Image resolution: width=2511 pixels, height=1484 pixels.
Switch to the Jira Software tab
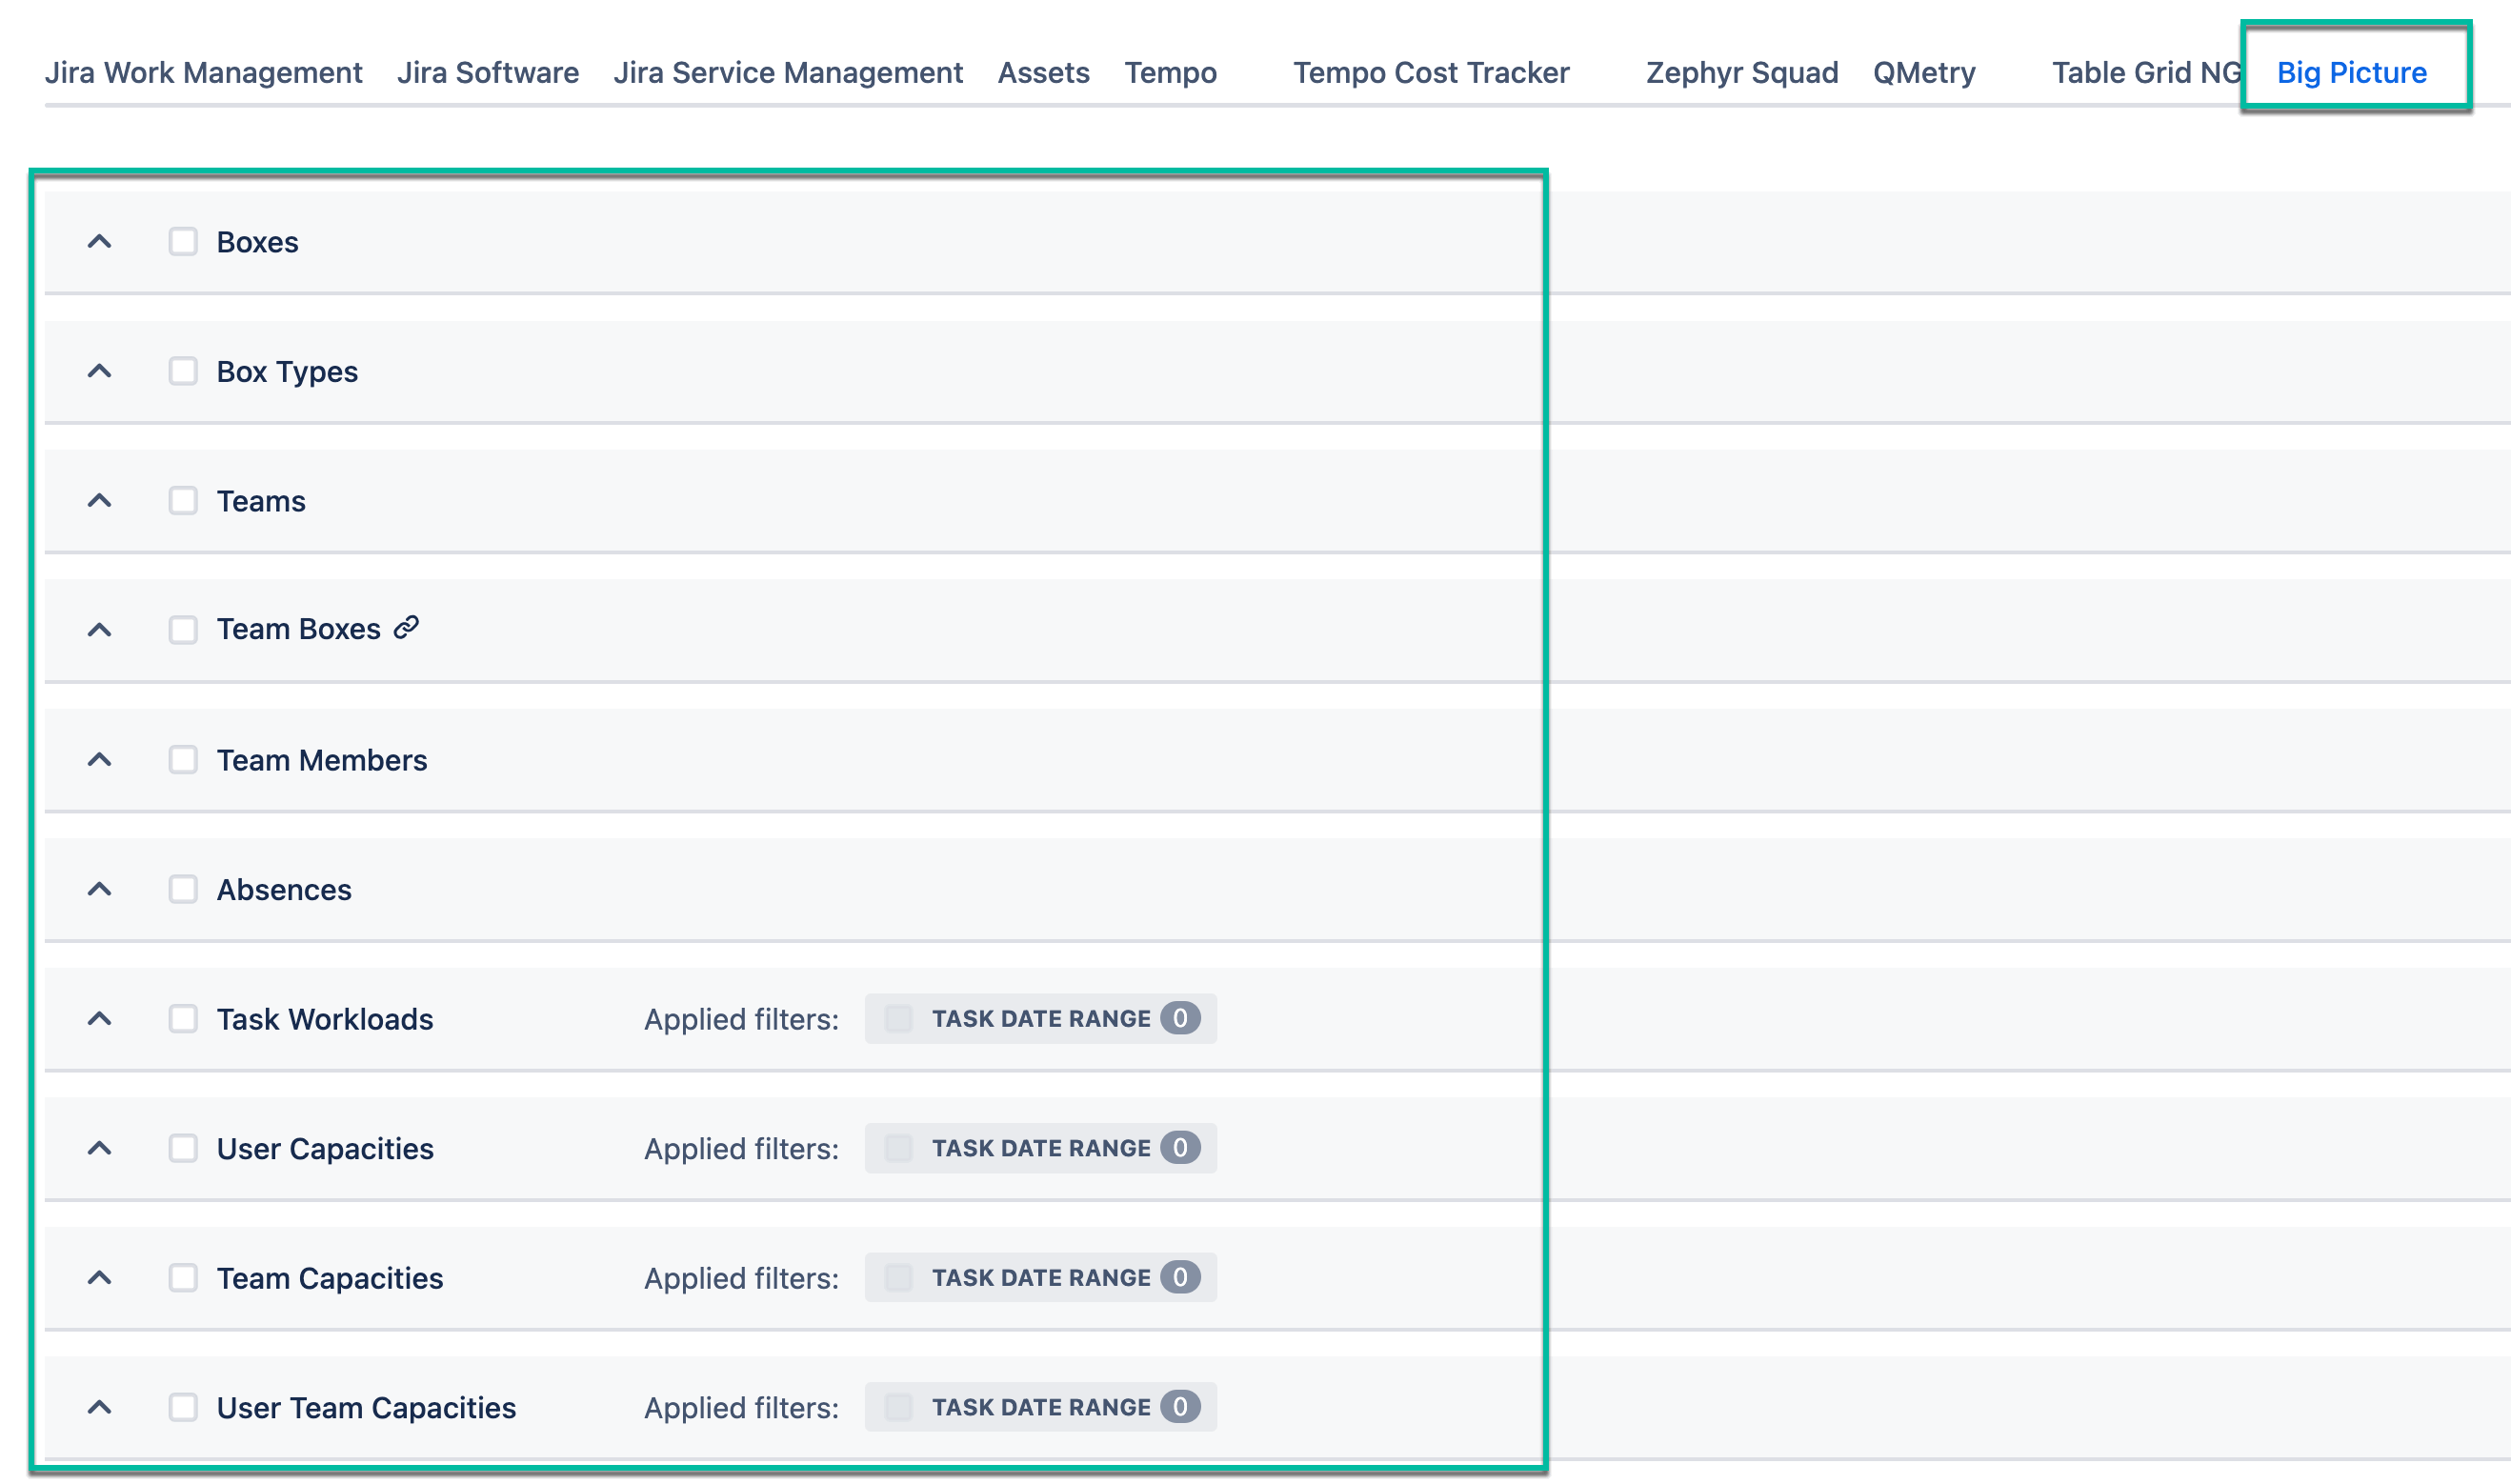489,72
